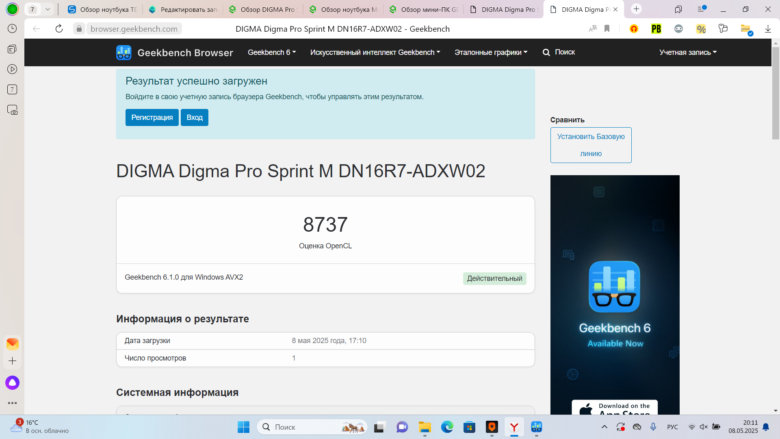This screenshot has width=780, height=439.
Task: Open the percent discount extension icon
Action: [x=701, y=29]
